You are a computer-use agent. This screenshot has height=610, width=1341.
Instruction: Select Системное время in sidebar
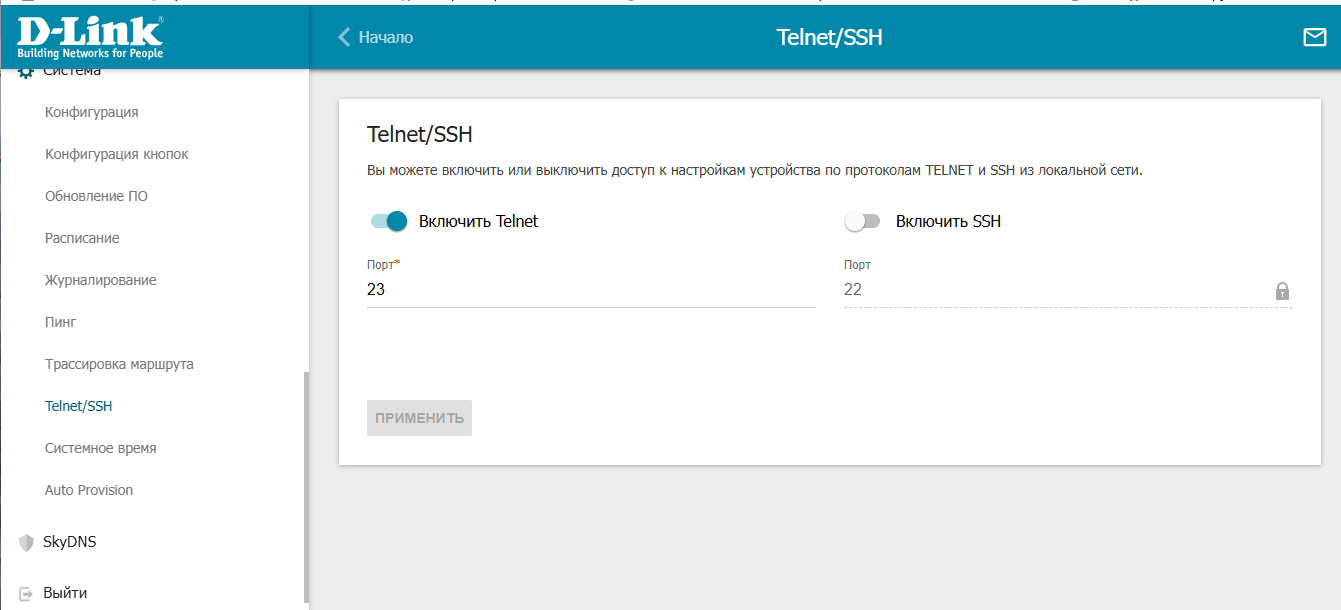pos(101,448)
